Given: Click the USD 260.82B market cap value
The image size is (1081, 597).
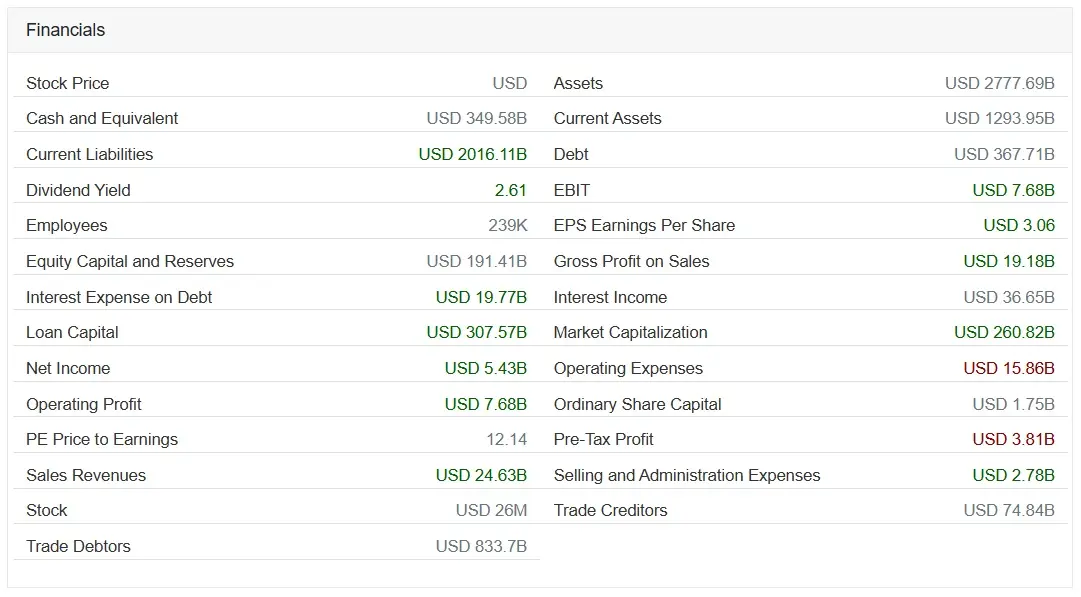Looking at the screenshot, I should (x=1004, y=332).
